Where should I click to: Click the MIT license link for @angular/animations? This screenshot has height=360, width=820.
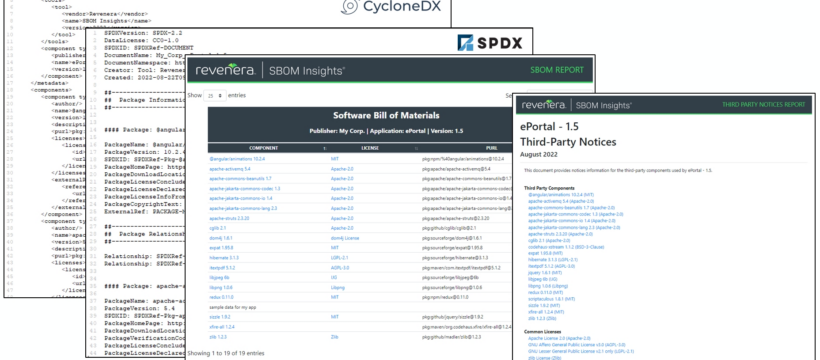pyautogui.click(x=335, y=158)
